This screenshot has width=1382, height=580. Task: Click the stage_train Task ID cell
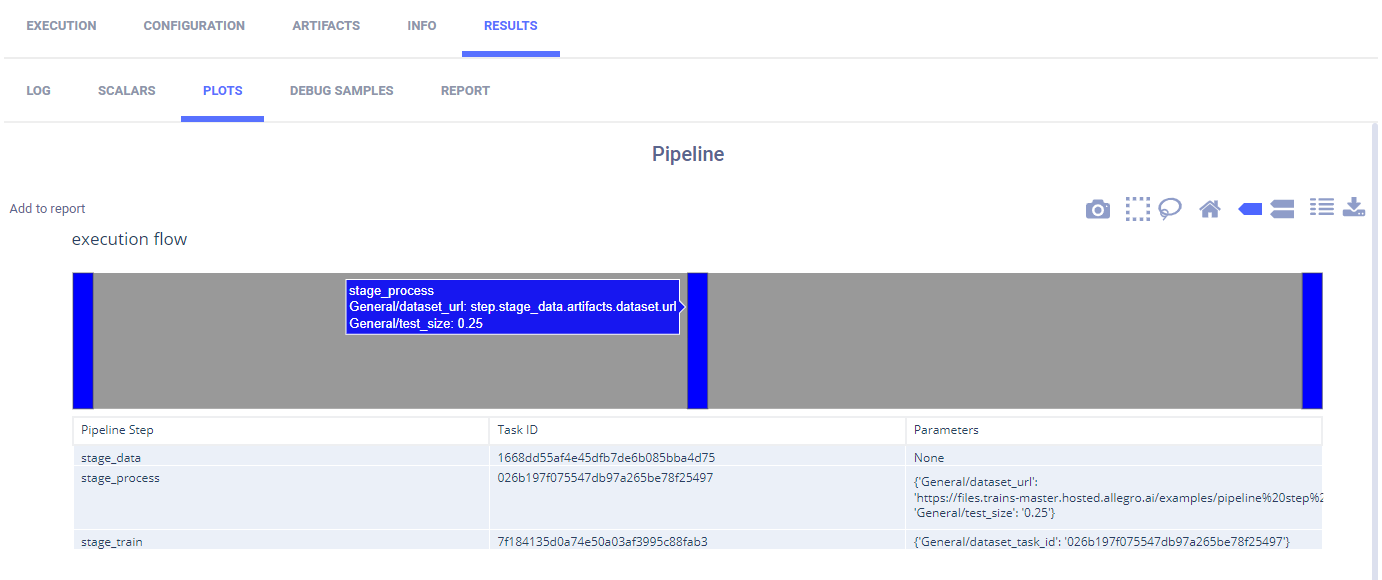pyautogui.click(x=610, y=542)
